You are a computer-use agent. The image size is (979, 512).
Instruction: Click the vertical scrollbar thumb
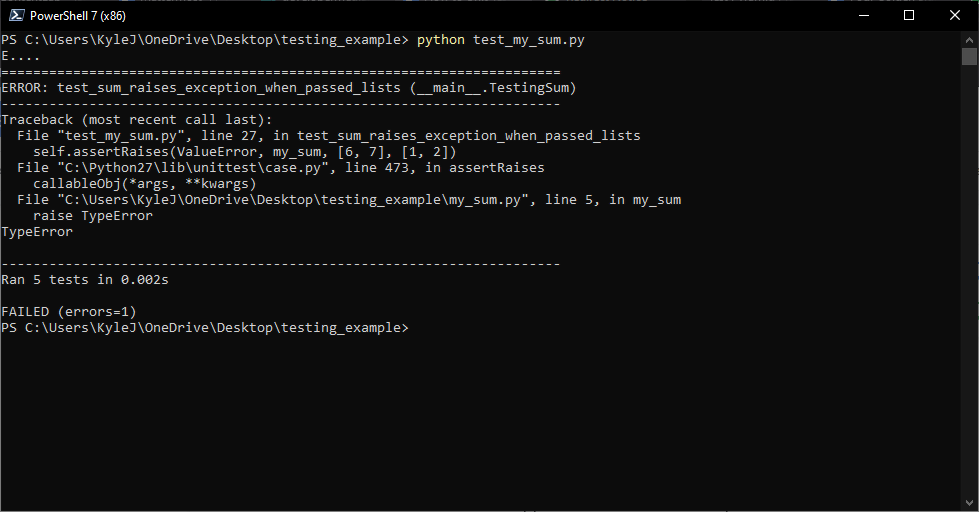969,57
